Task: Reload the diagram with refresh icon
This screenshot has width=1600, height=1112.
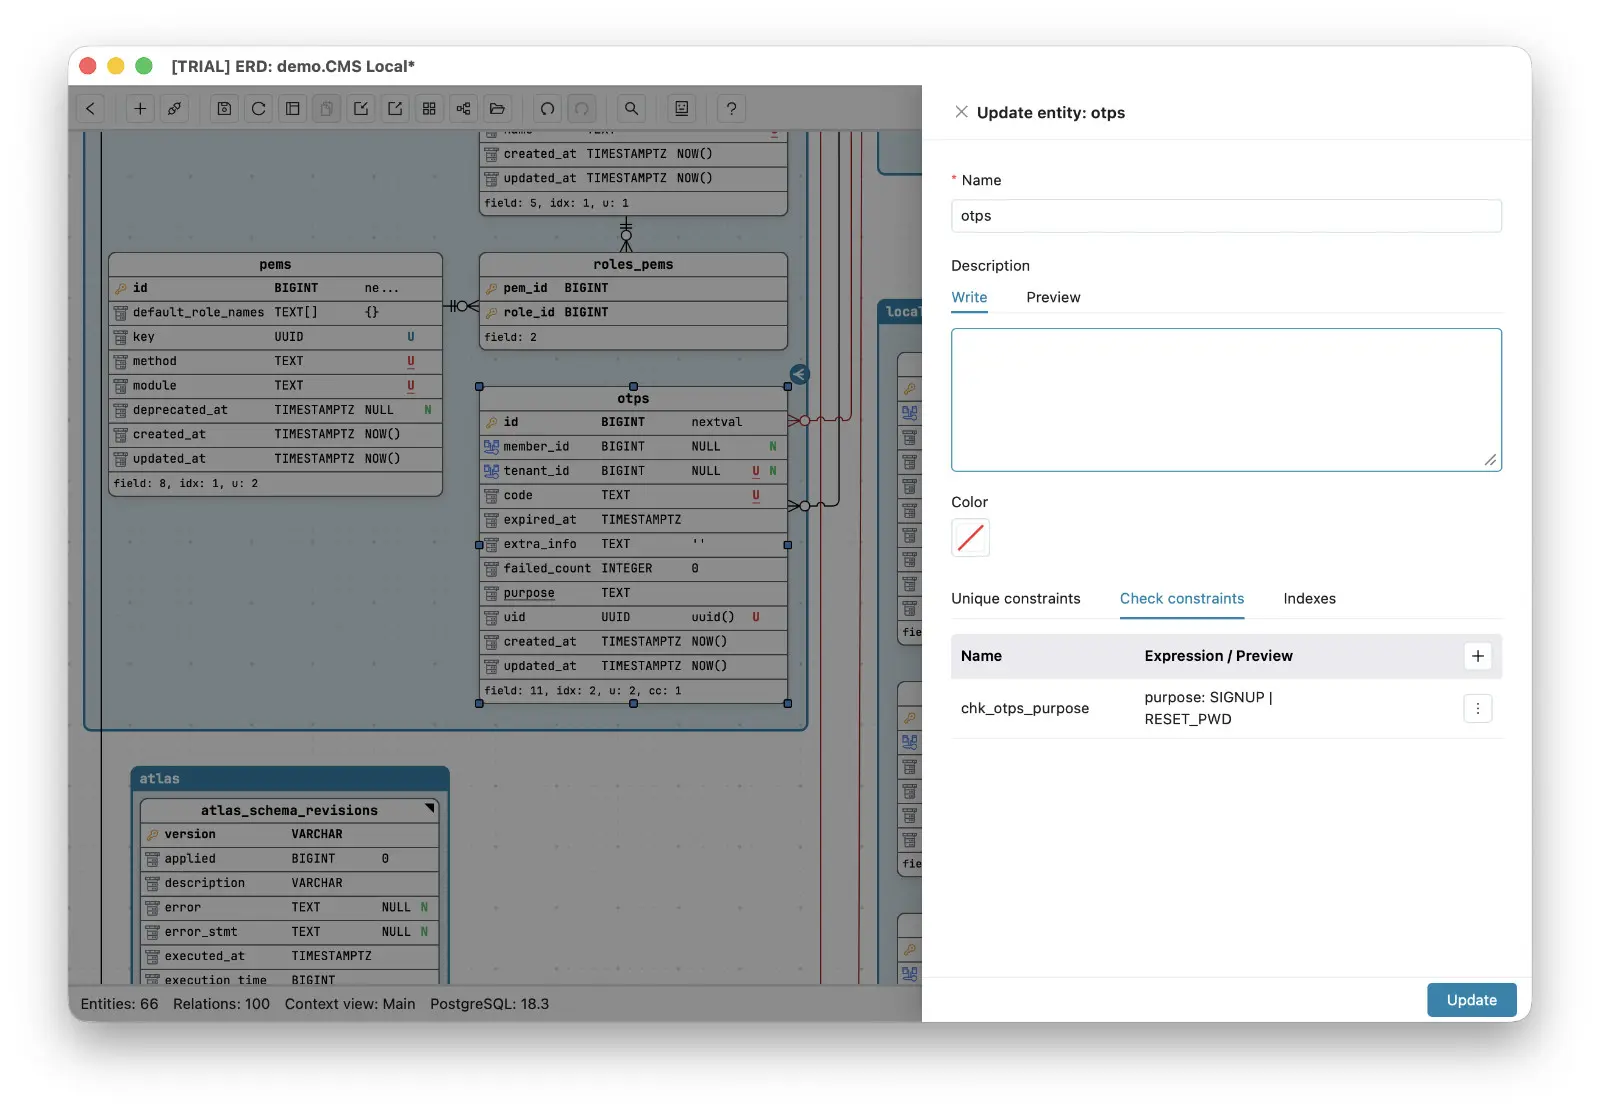Action: click(259, 109)
